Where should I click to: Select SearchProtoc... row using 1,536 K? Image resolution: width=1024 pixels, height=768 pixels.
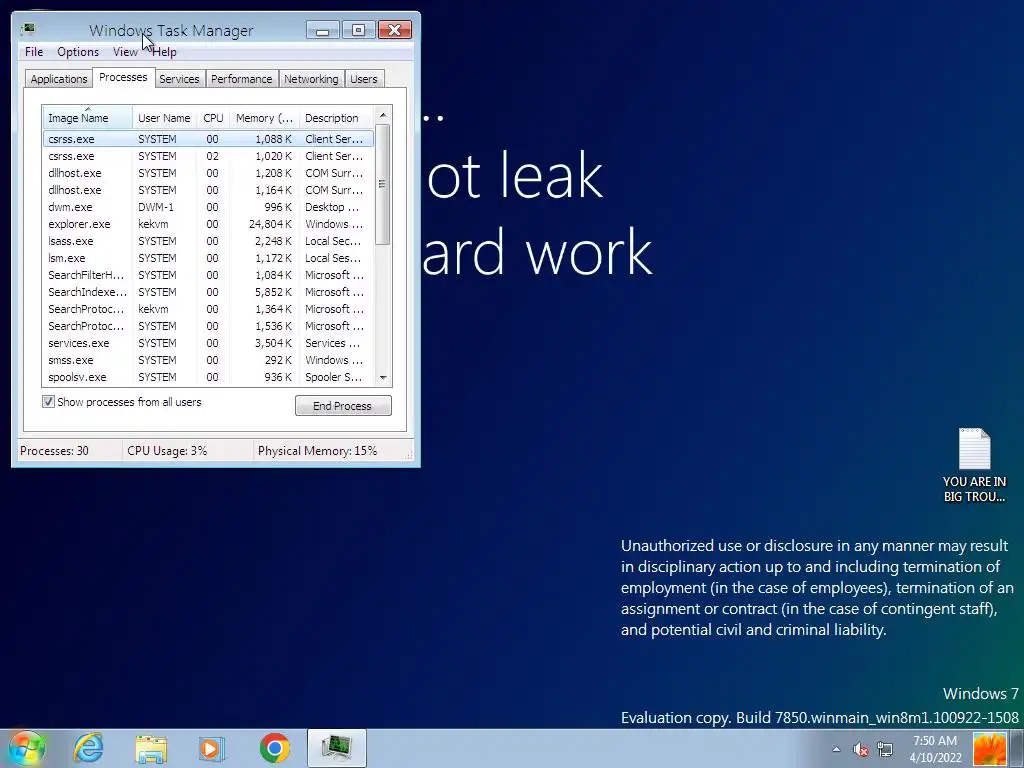[x=208, y=326]
